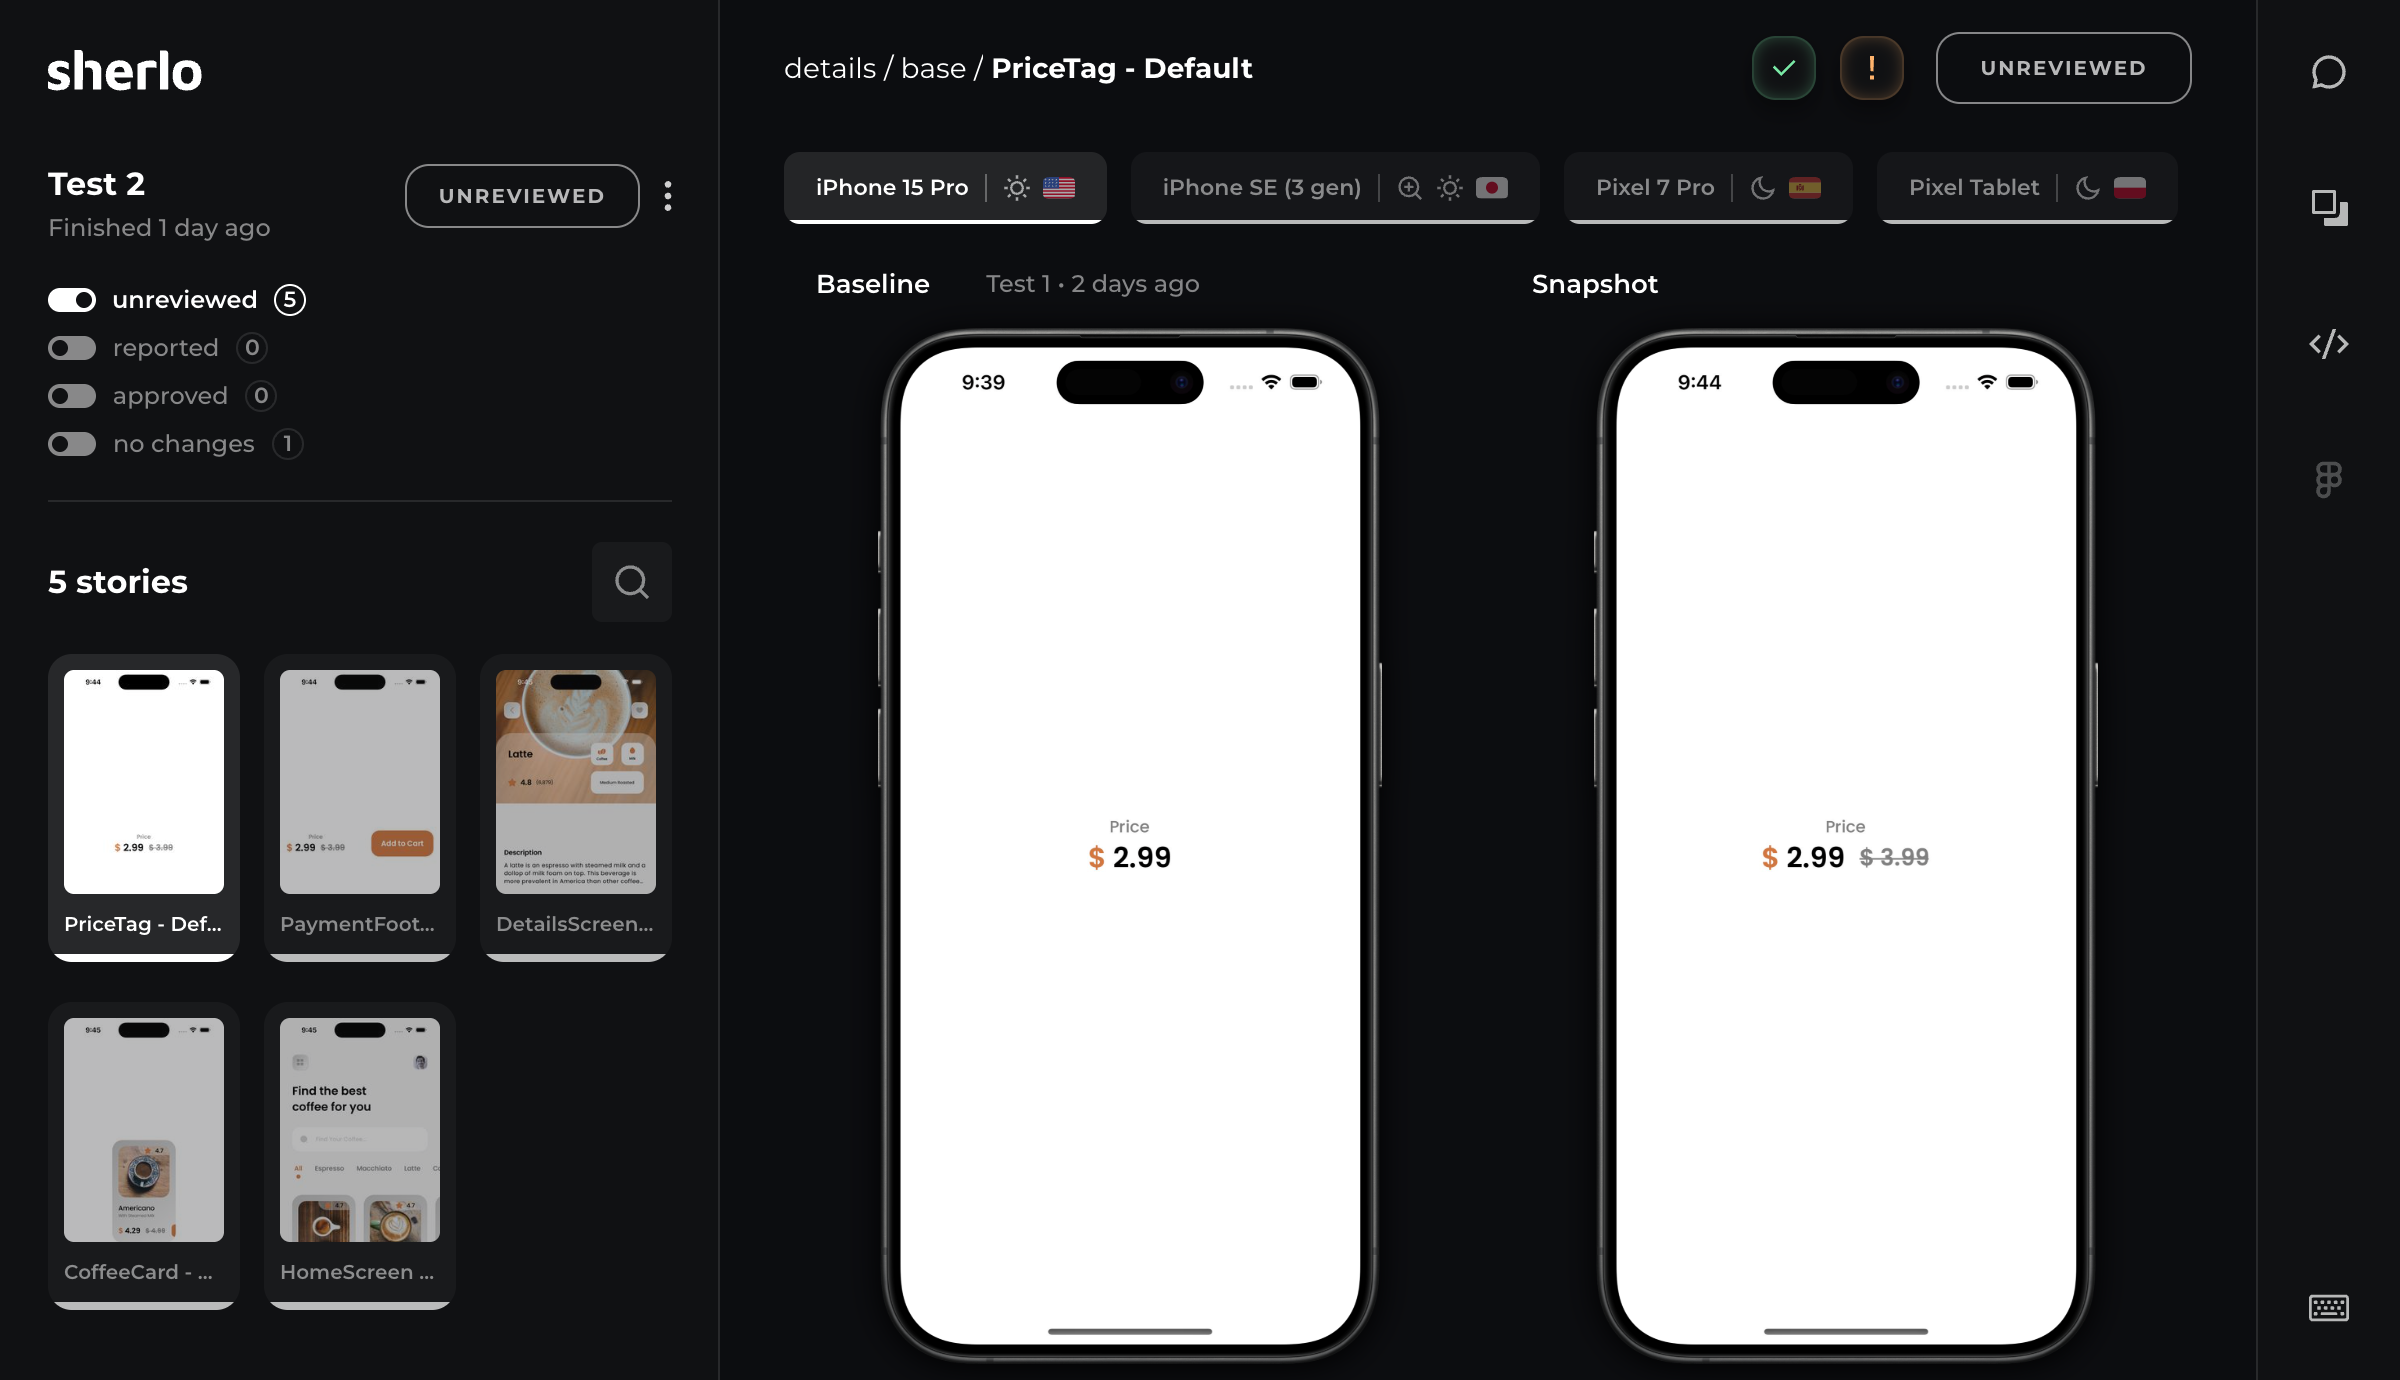The height and width of the screenshot is (1380, 2400).
Task: Click the Japan flag in iPhone SE tab
Action: pyautogui.click(x=1491, y=188)
